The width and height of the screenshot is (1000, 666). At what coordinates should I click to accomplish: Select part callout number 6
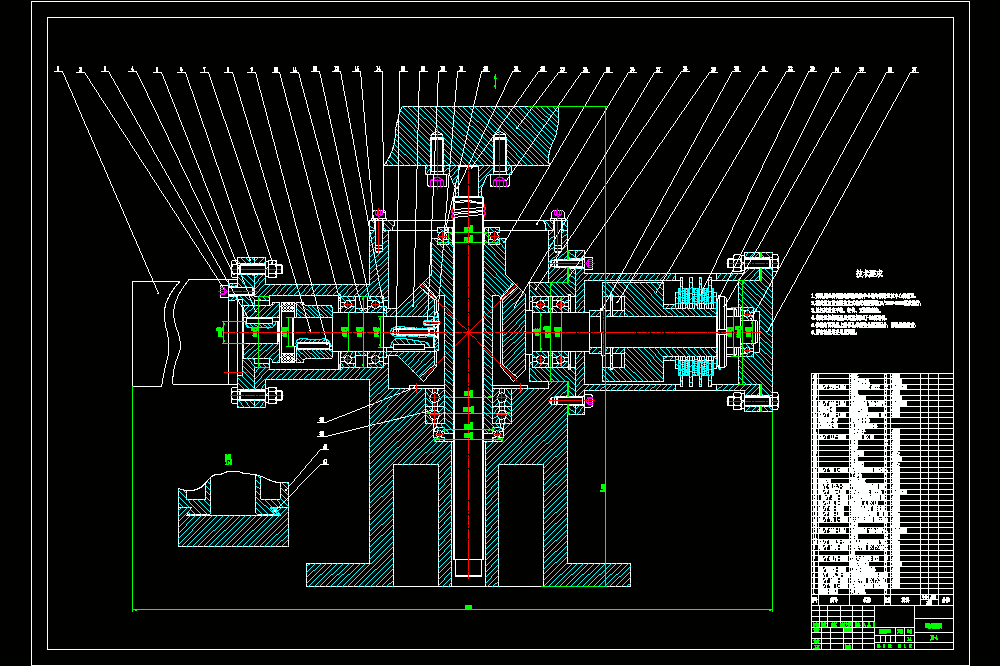(x=180, y=70)
